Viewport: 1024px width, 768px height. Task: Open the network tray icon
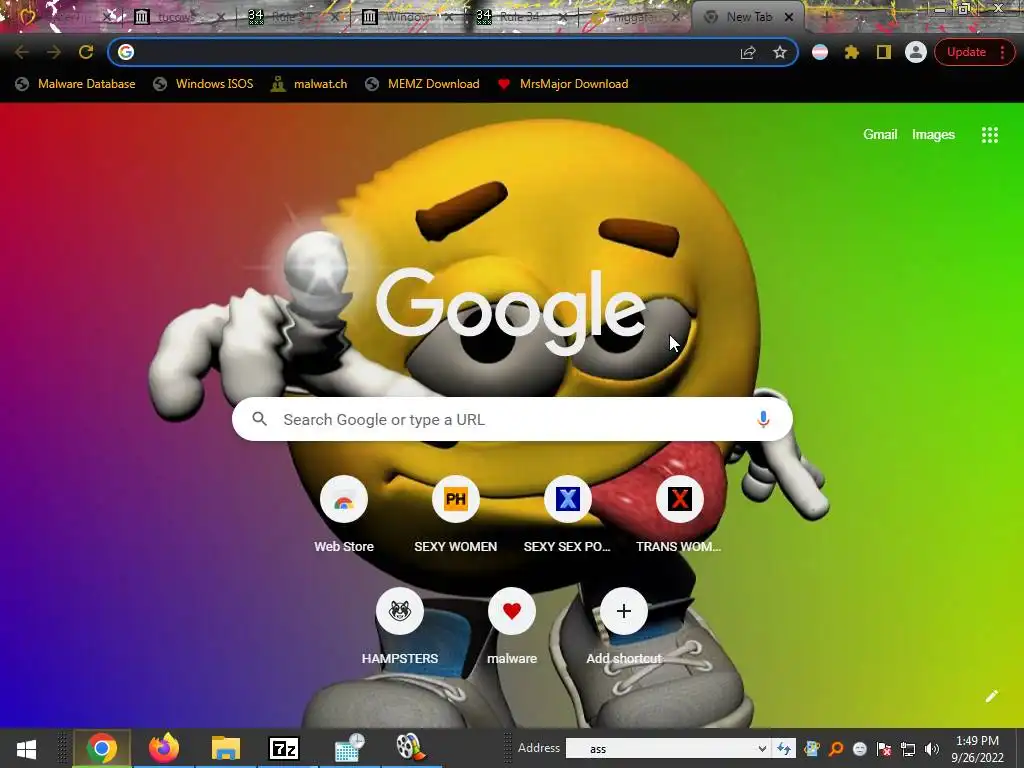(908, 749)
